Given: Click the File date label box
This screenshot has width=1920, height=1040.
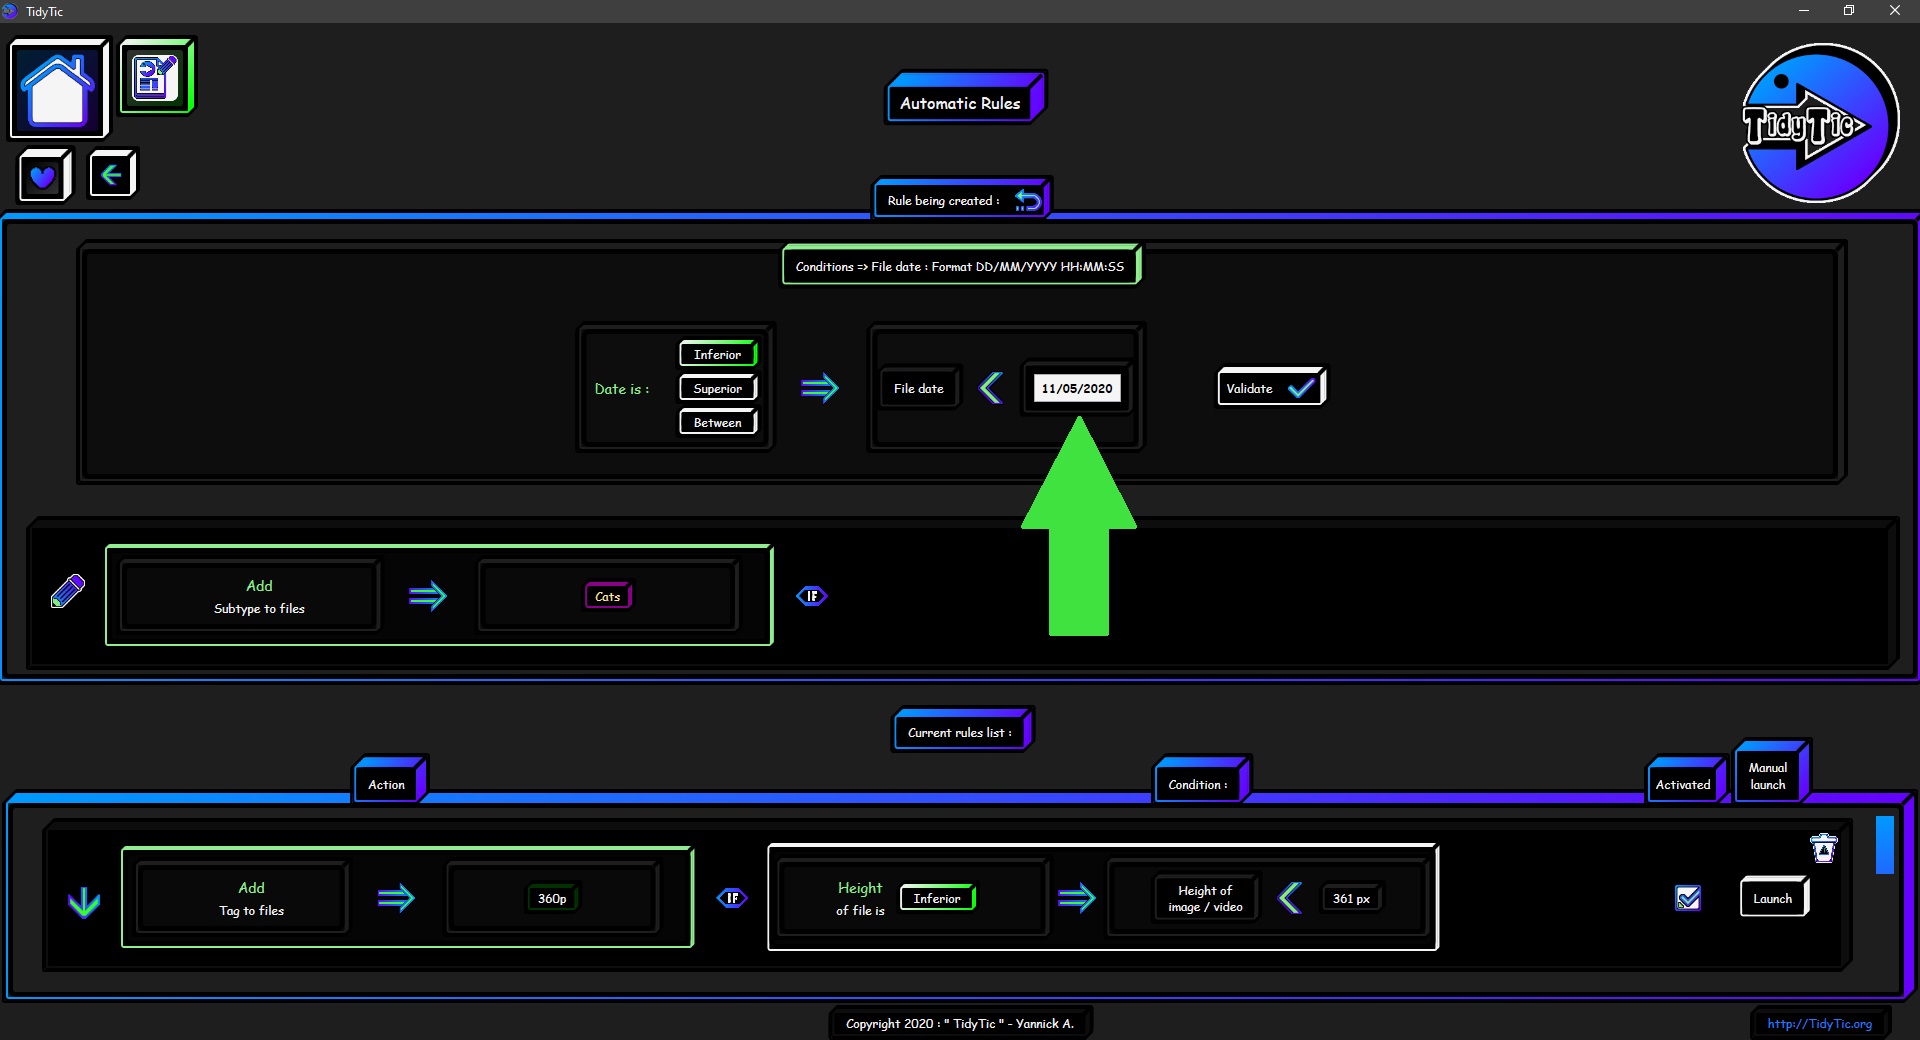Looking at the screenshot, I should pos(919,388).
